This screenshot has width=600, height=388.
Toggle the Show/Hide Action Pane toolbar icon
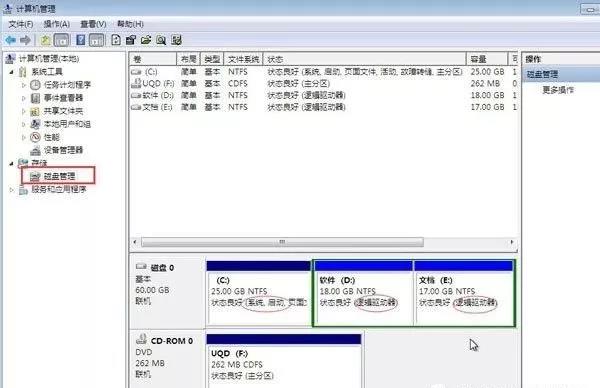click(96, 40)
